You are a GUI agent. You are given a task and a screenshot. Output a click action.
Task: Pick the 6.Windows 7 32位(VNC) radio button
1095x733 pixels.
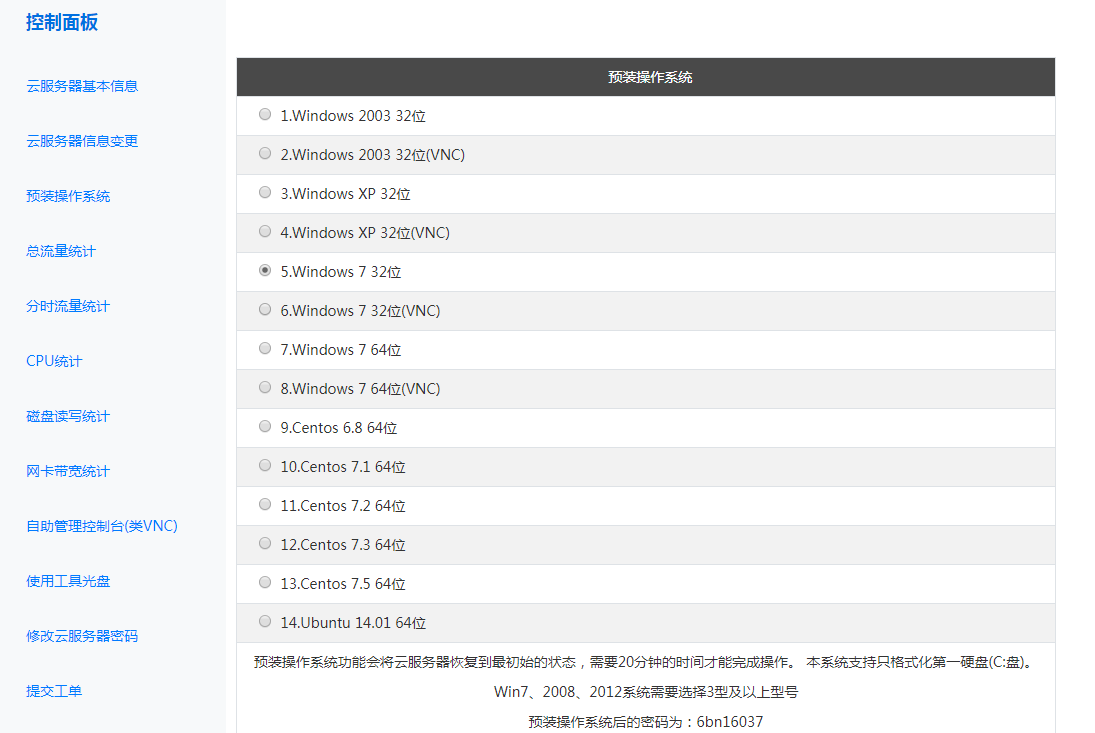[x=265, y=309]
